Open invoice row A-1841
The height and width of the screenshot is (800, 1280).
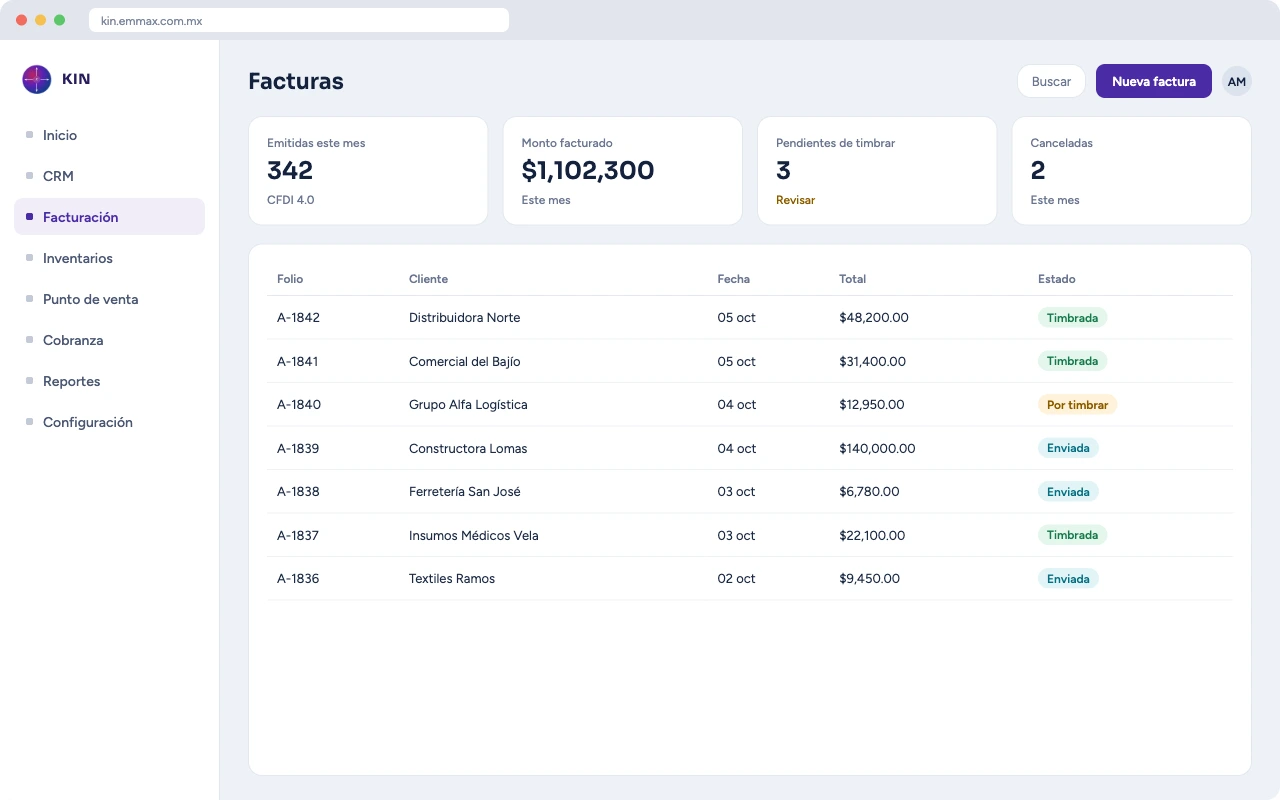click(x=750, y=361)
